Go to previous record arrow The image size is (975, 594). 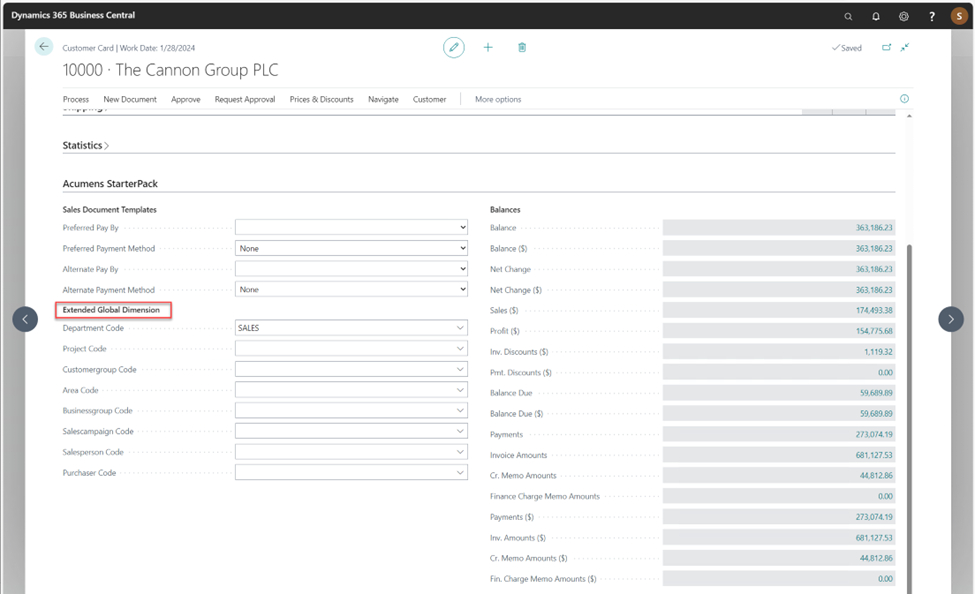tap(25, 319)
